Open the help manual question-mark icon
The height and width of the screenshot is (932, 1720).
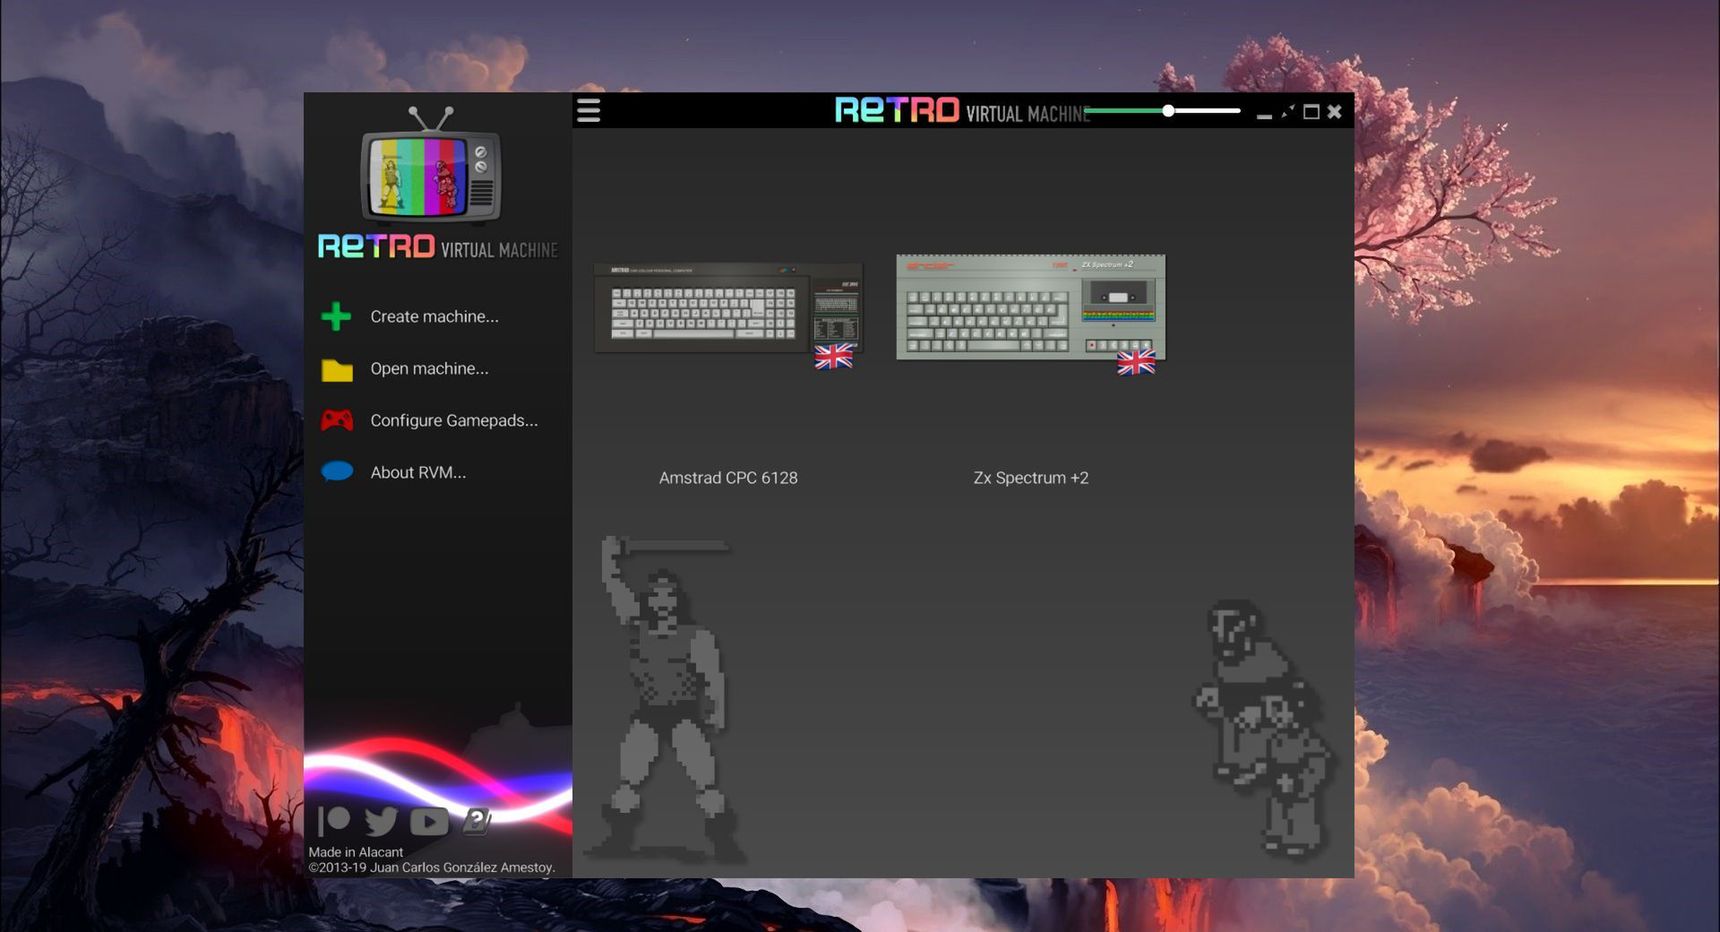pyautogui.click(x=476, y=821)
